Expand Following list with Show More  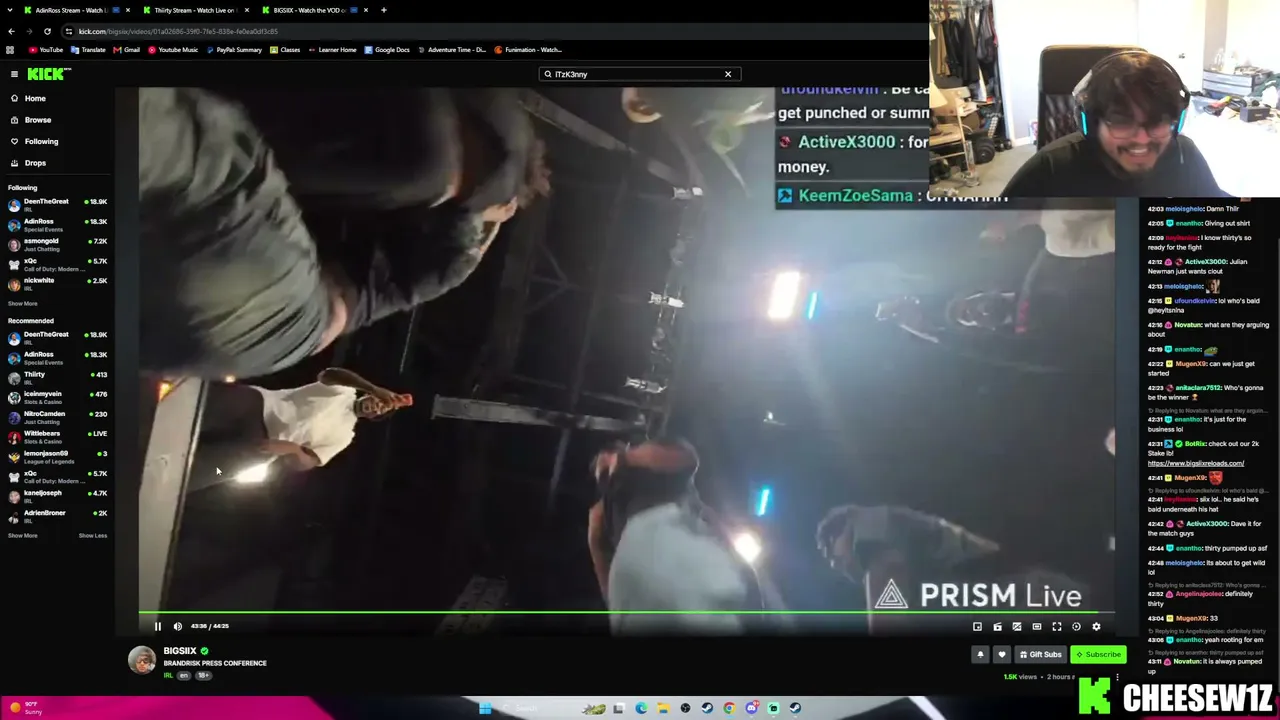click(22, 304)
